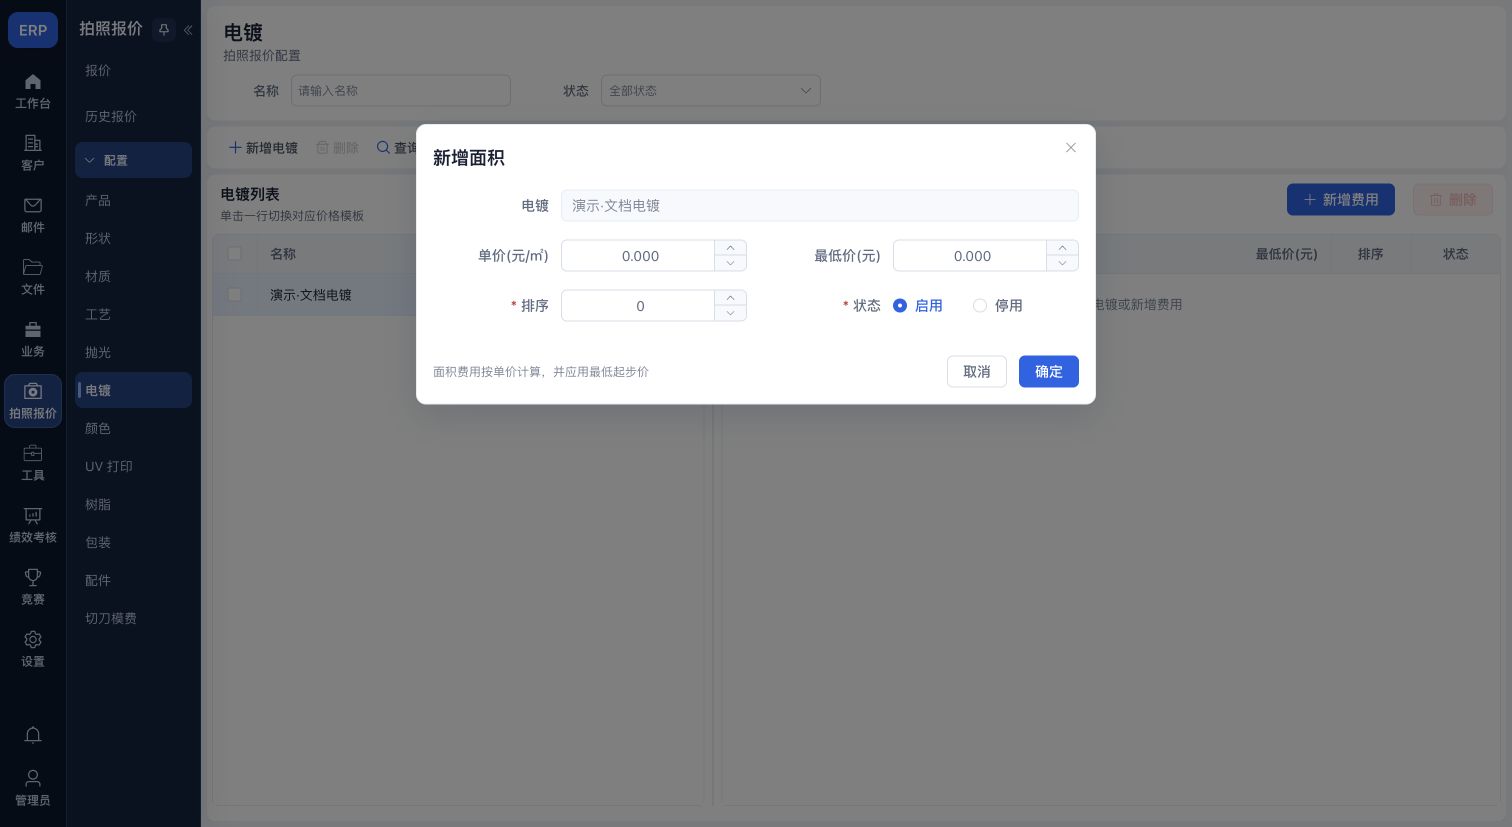Go to the 切刀模费 configuration page
The width and height of the screenshot is (1512, 827).
(x=134, y=618)
